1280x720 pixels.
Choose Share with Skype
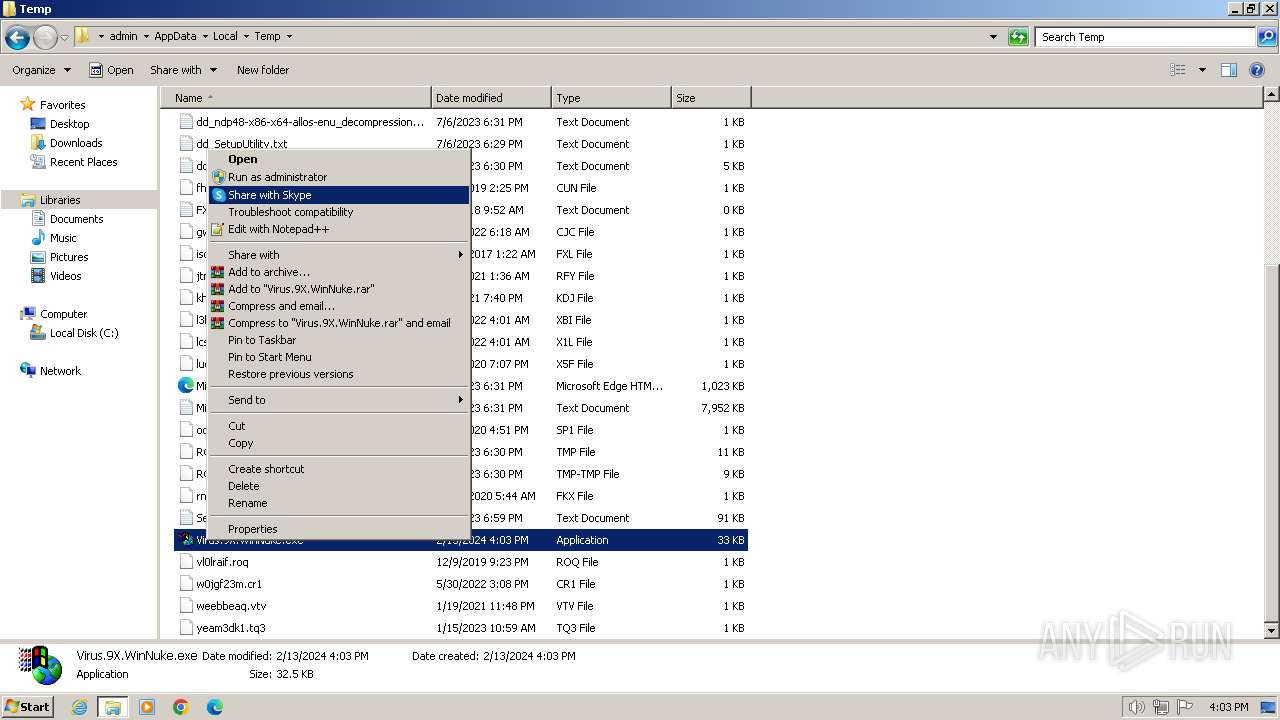[338, 195]
